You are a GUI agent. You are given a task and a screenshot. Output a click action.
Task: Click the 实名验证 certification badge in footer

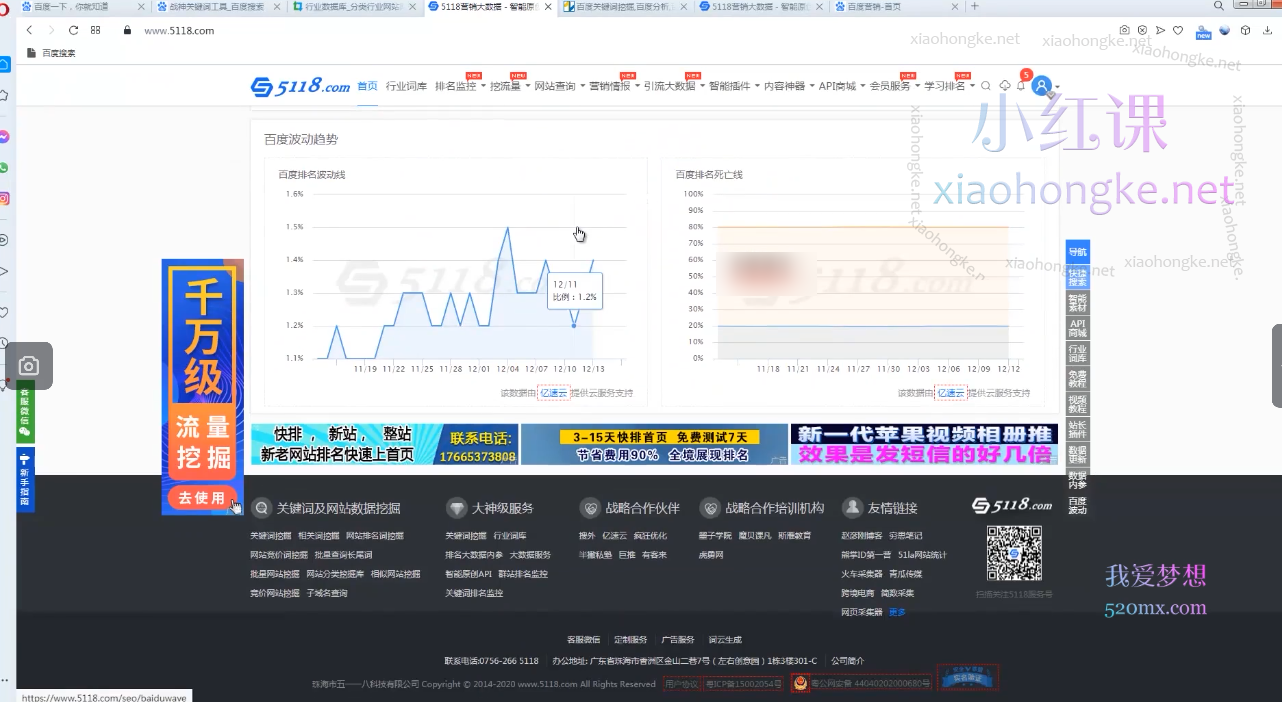967,677
